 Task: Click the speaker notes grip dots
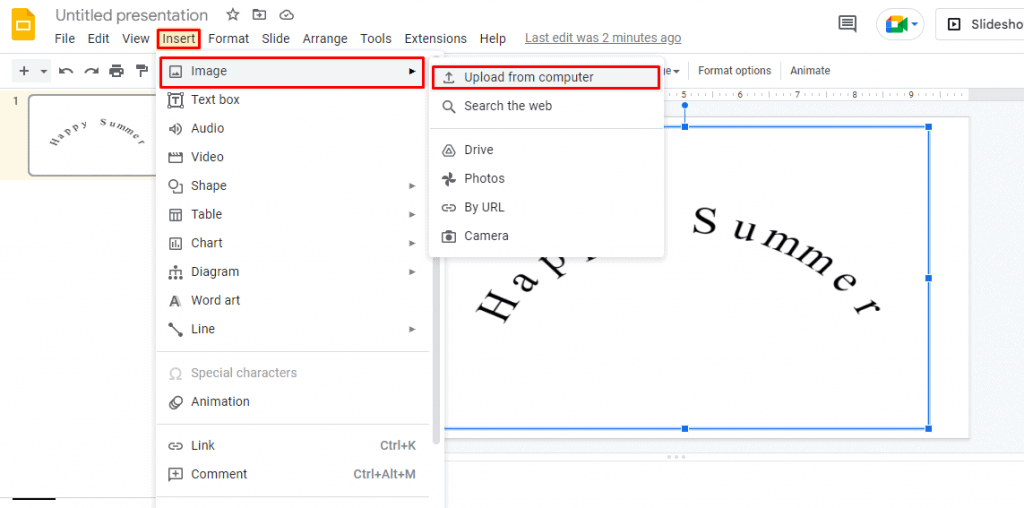pyautogui.click(x=676, y=457)
